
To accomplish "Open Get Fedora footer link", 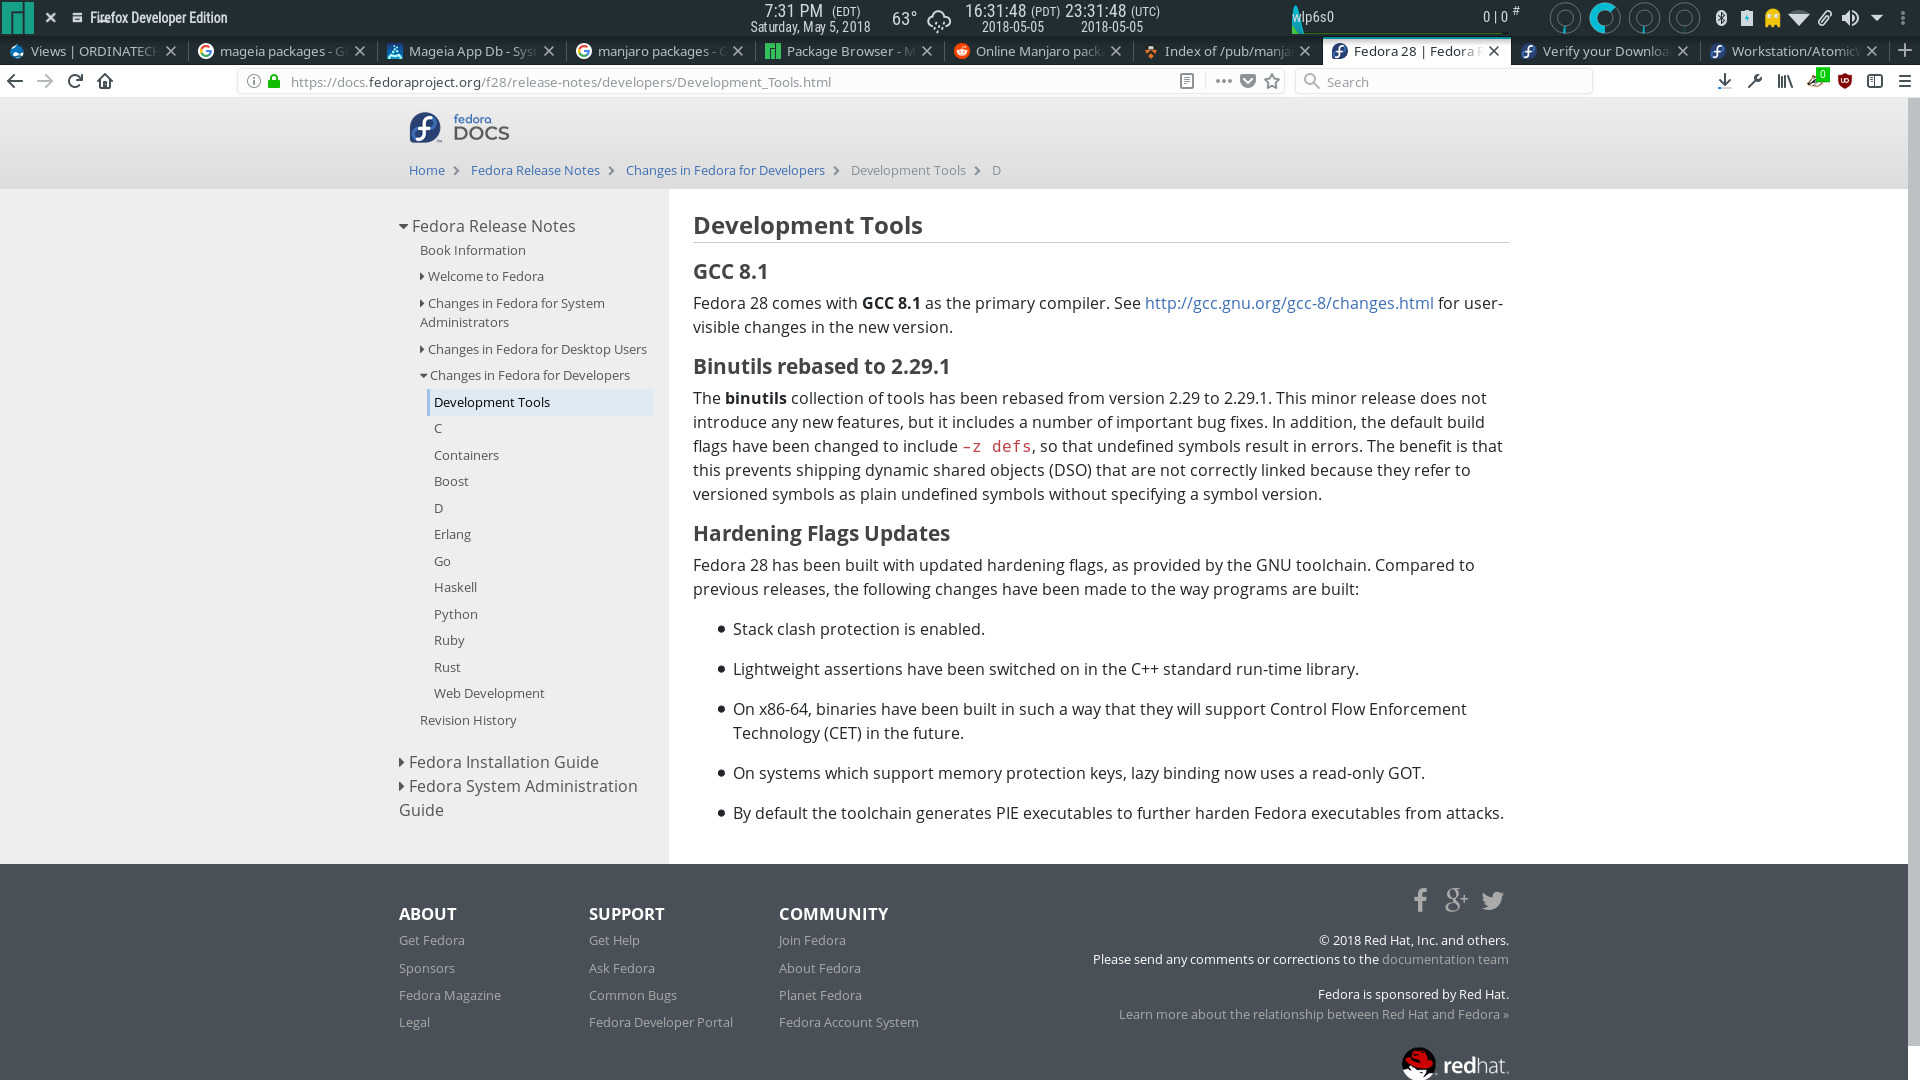I will point(431,940).
